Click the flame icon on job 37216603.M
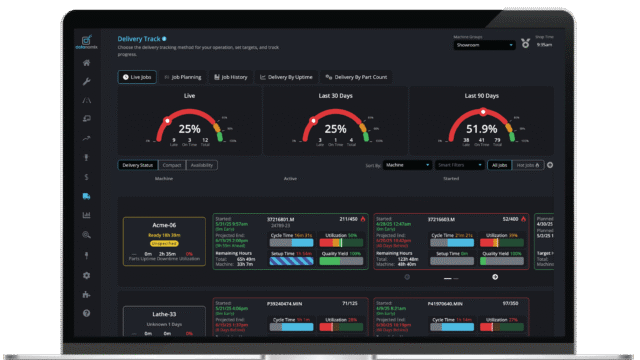The width and height of the screenshot is (640, 360). click(x=524, y=219)
